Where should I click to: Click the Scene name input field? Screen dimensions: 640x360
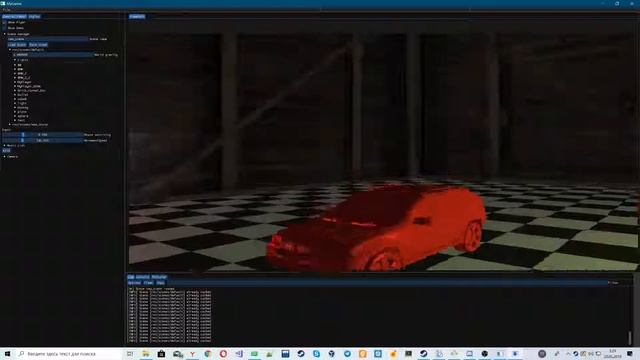(47, 39)
